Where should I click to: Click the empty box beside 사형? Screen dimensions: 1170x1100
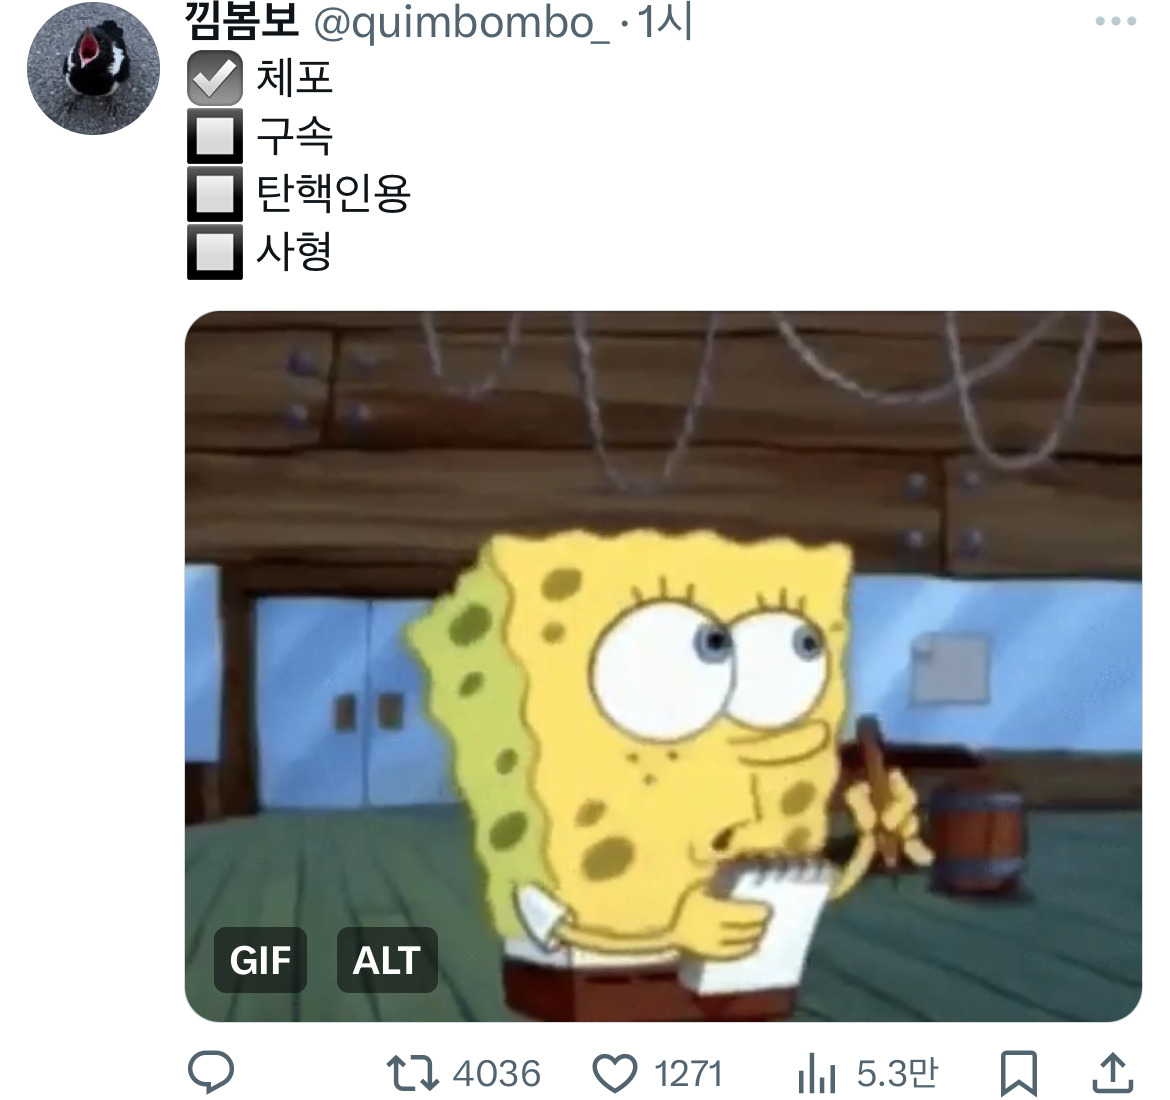pyautogui.click(x=215, y=252)
